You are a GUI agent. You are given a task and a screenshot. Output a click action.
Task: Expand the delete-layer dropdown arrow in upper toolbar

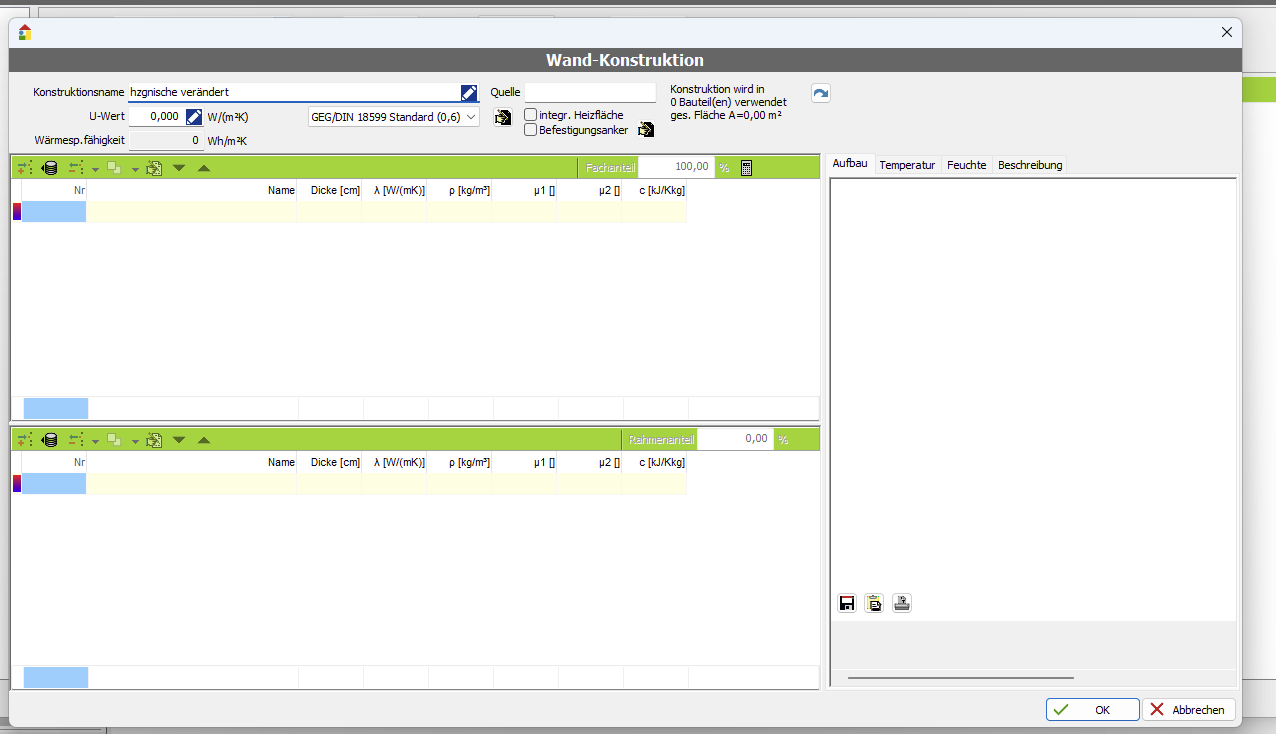pyautogui.click(x=95, y=169)
